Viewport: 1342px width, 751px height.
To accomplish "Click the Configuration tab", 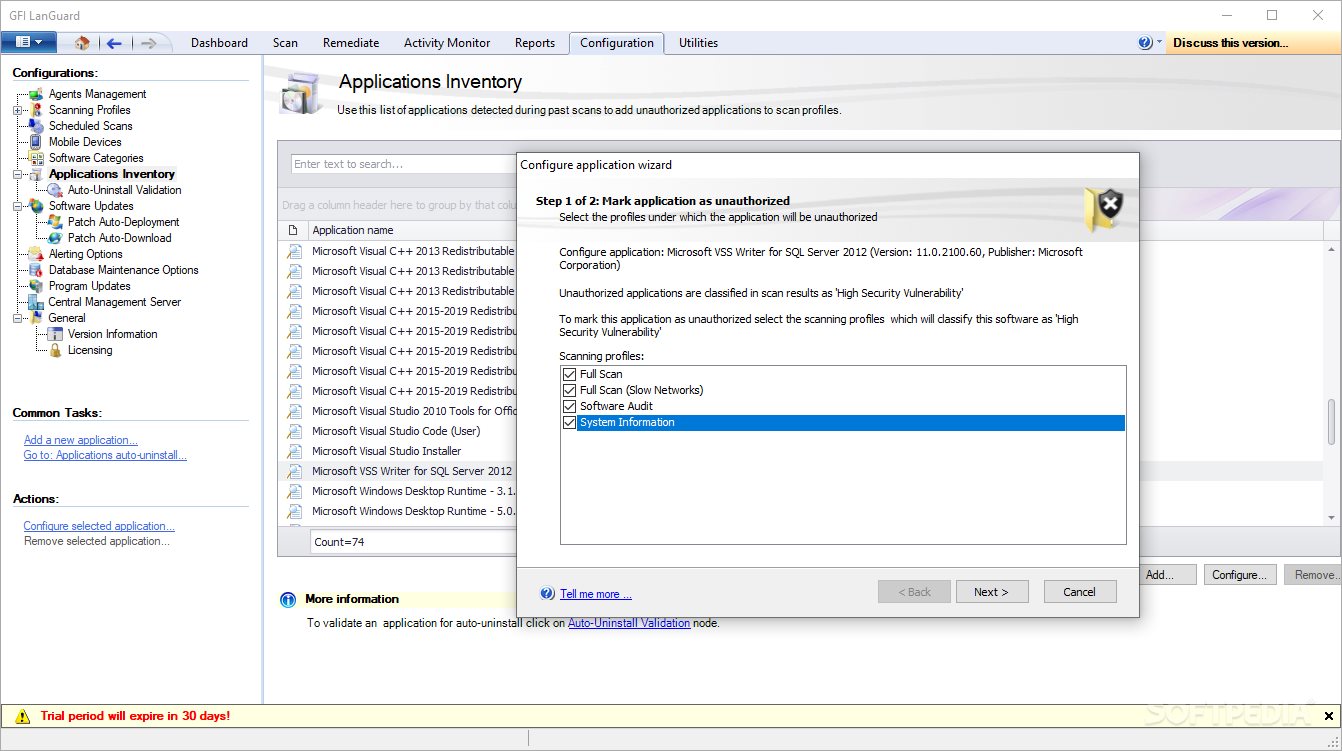I will [617, 43].
